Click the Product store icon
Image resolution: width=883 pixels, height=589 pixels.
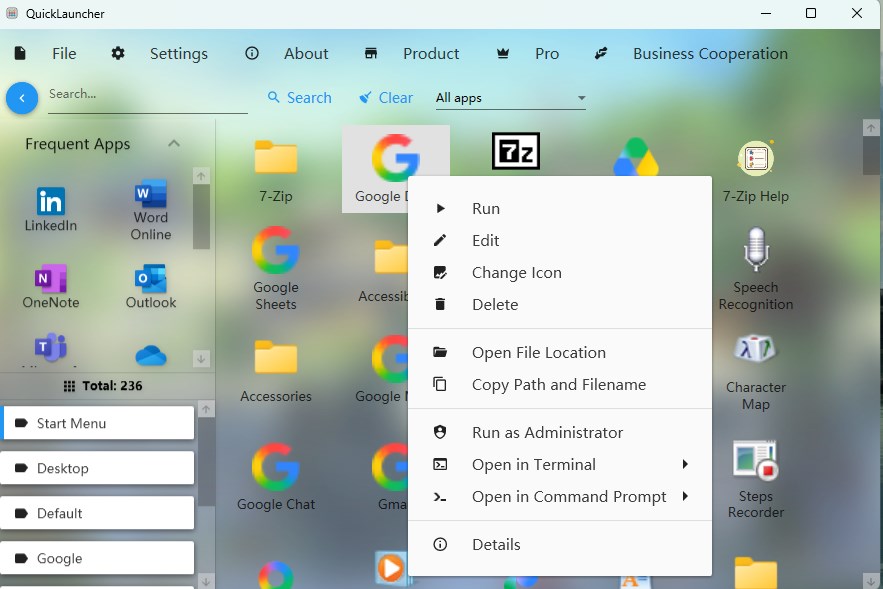371,53
